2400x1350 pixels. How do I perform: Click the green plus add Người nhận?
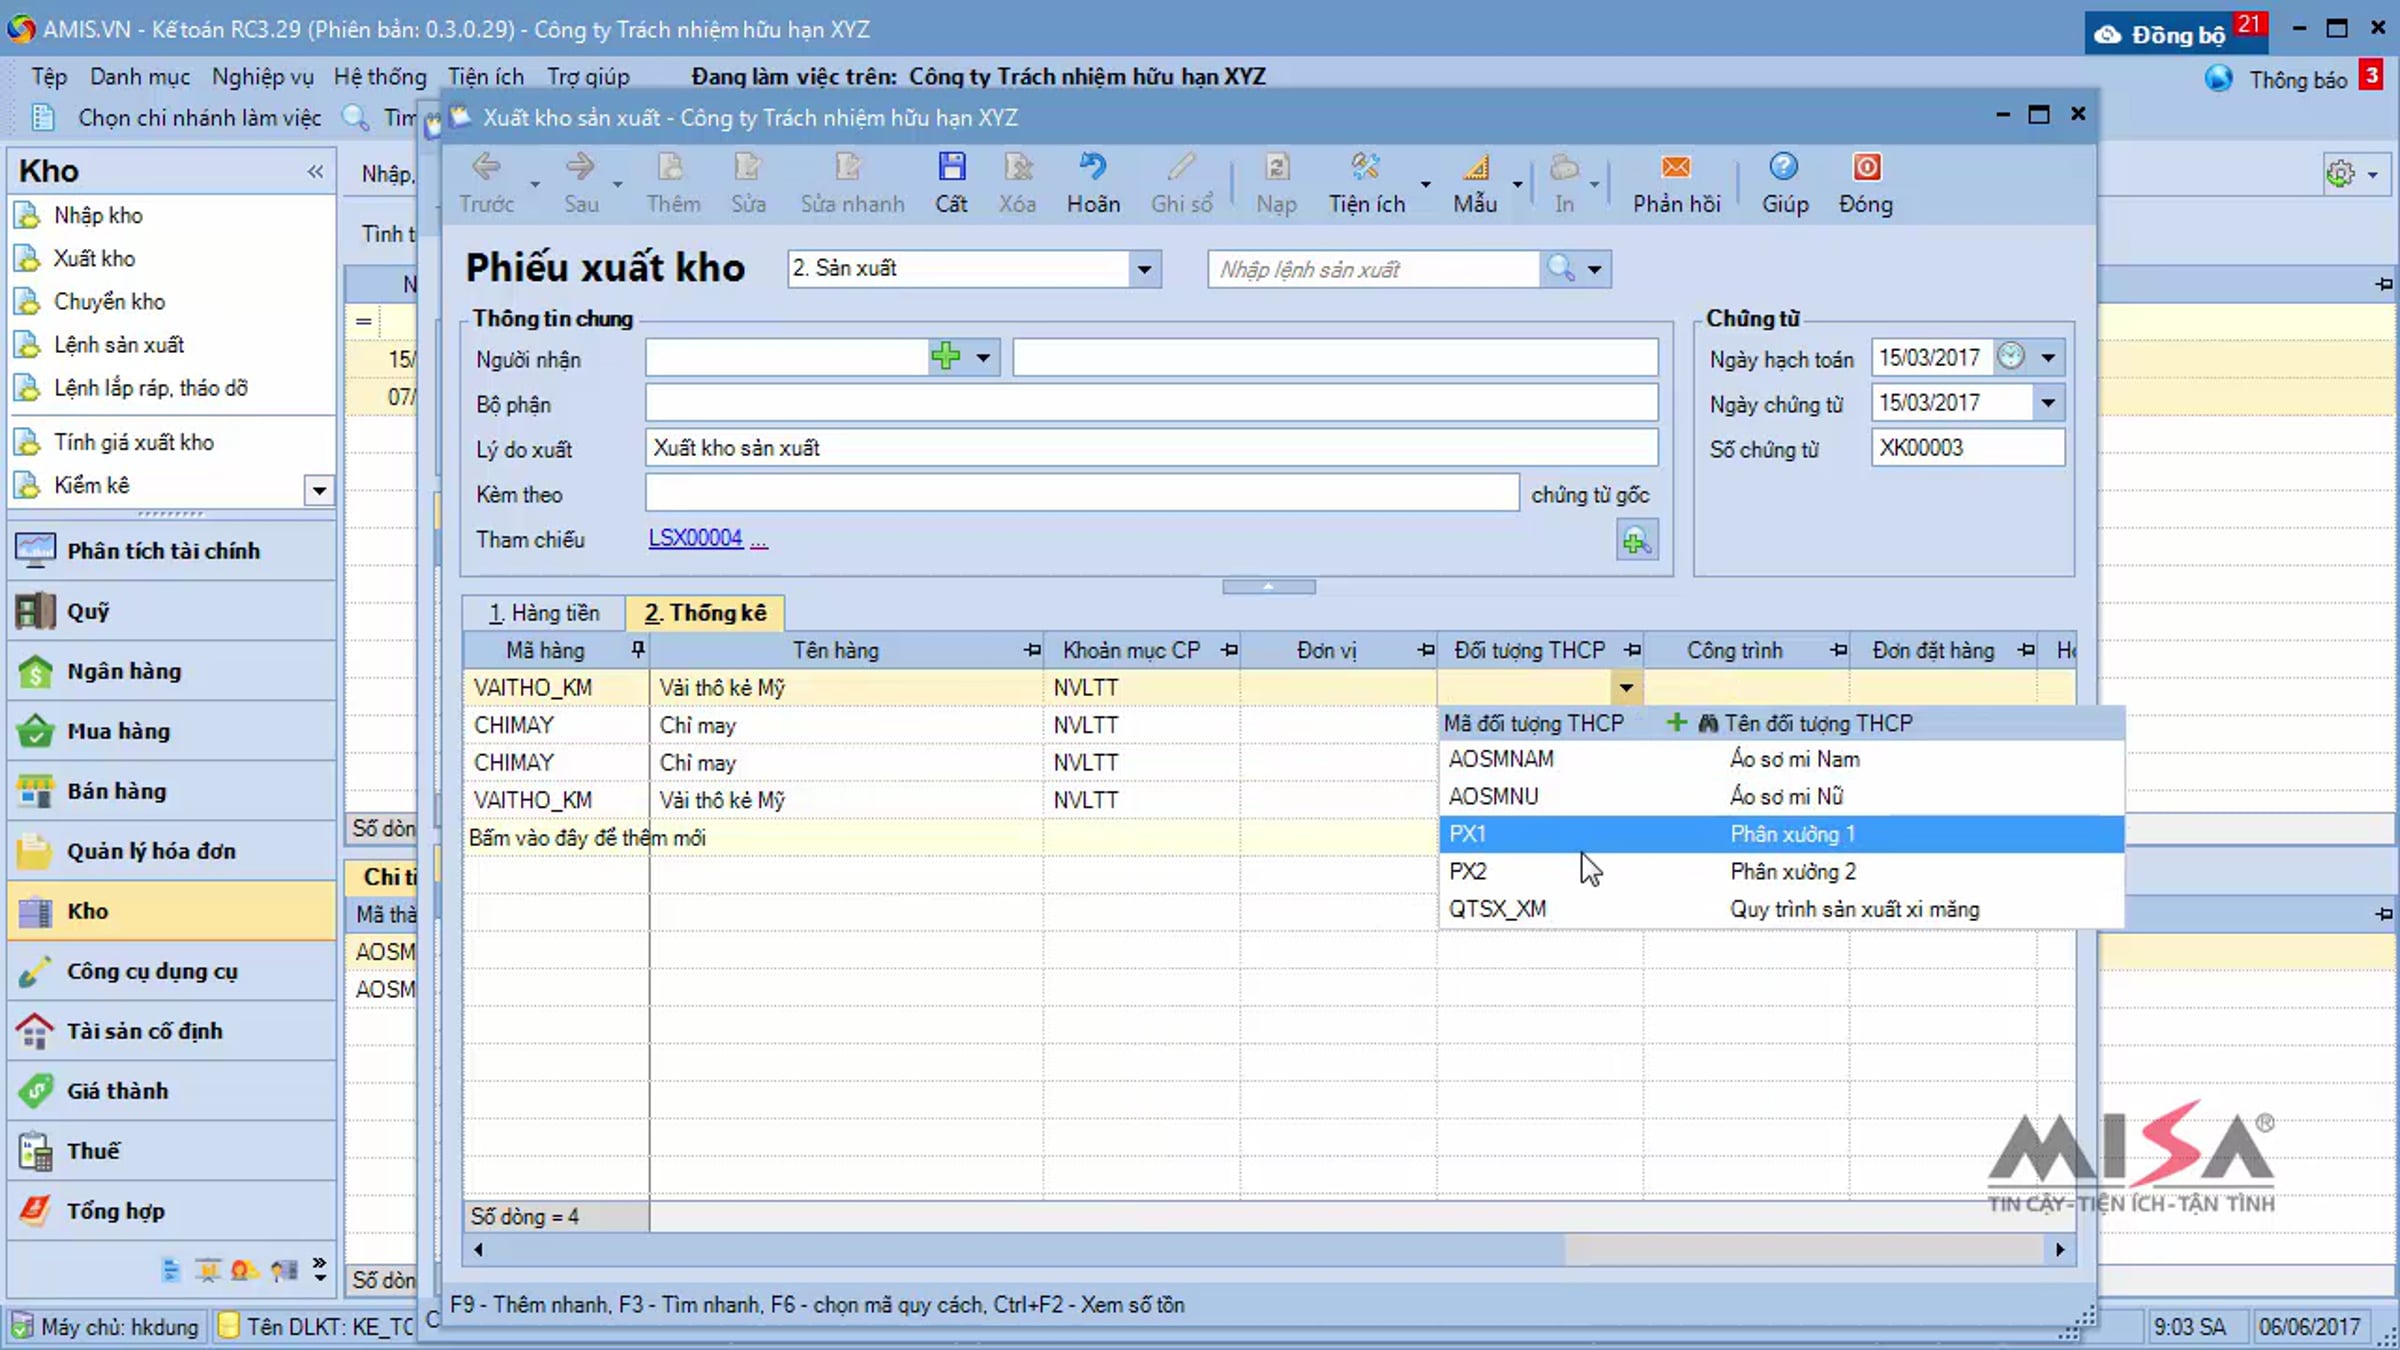point(945,356)
